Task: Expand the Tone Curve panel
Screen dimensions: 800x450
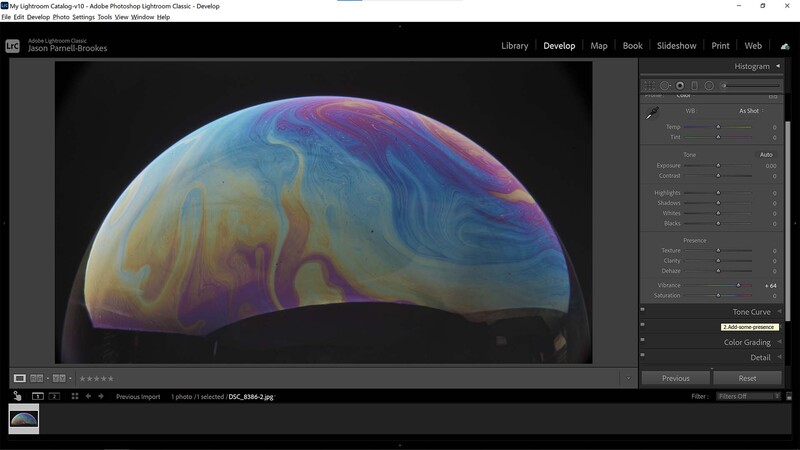Action: (752, 312)
